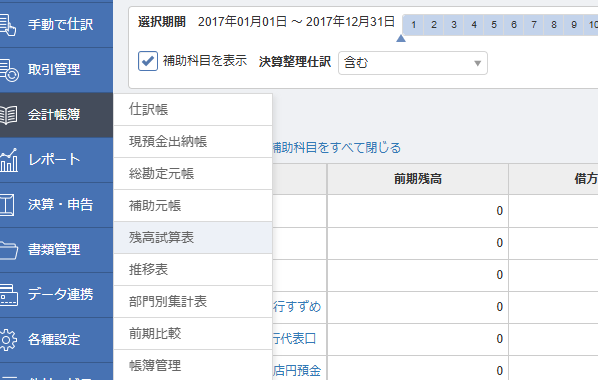
Task: Choose 残高試算表 from the submenu
Action: tap(193, 238)
